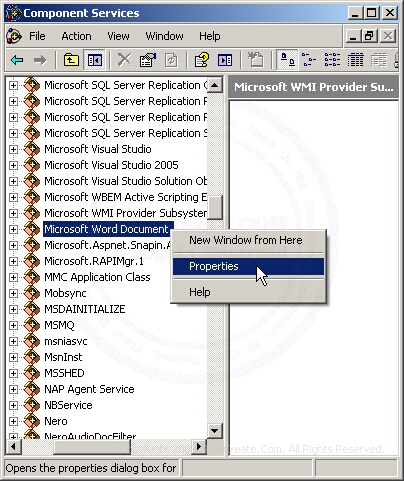This screenshot has width=404, height=481.
Task: Expand the Microsoft.Aspnet.Snapin node
Action: pos(13,245)
